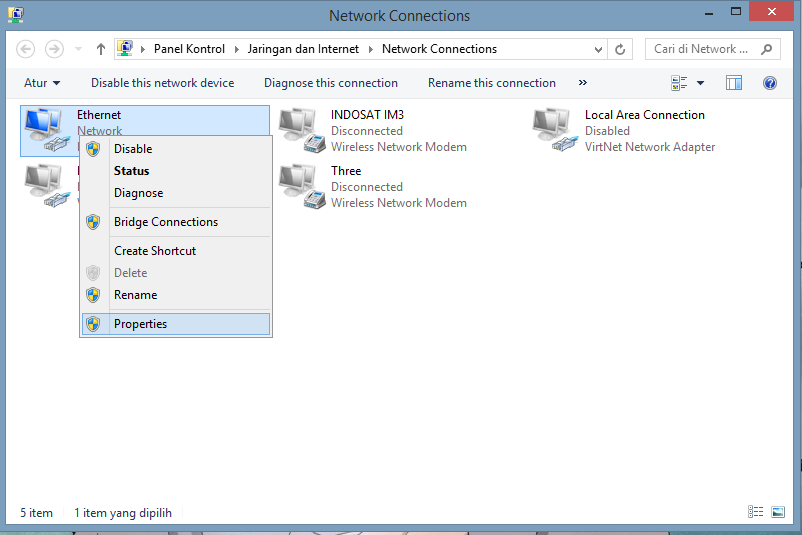Click the Cari di Network search field
Screen dimensions: 802x535
tap(700, 49)
